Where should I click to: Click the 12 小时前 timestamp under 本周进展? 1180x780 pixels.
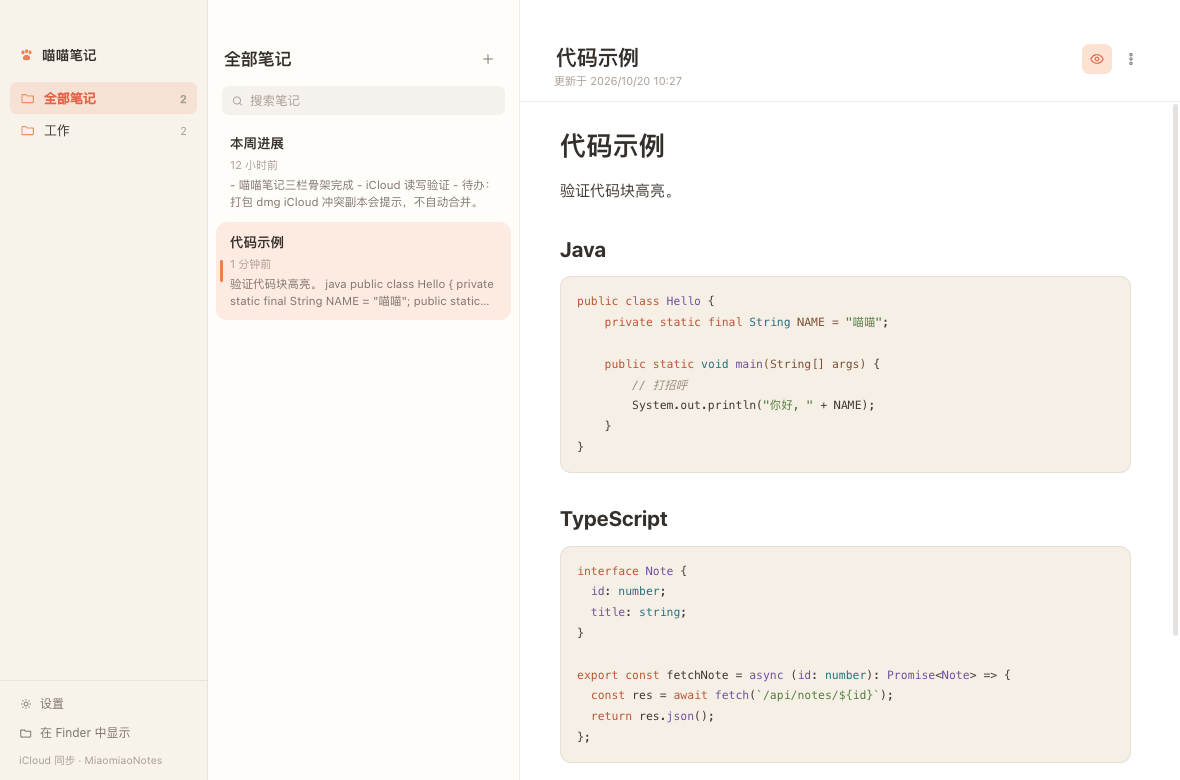[x=254, y=165]
